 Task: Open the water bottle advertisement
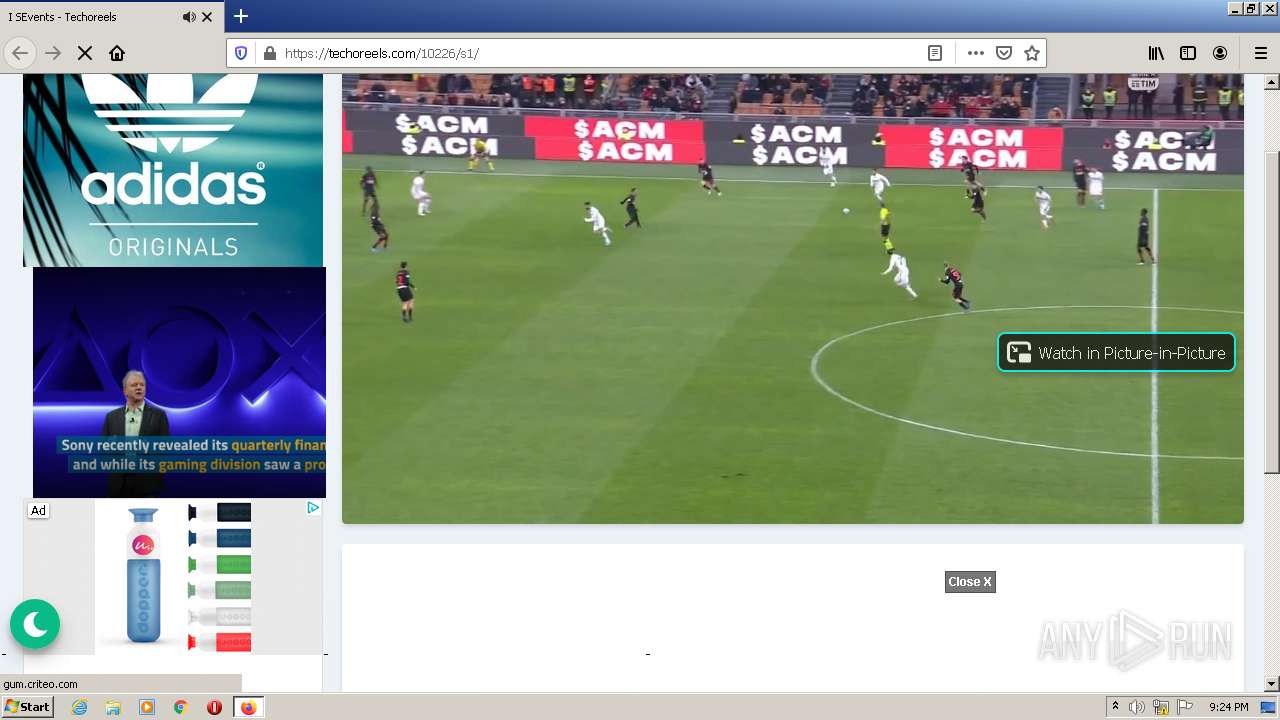173,577
